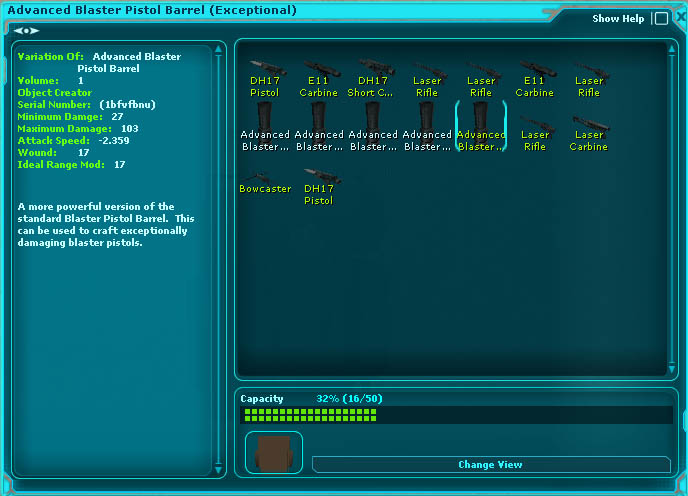Click the 'Volume: 1' line

coord(50,81)
